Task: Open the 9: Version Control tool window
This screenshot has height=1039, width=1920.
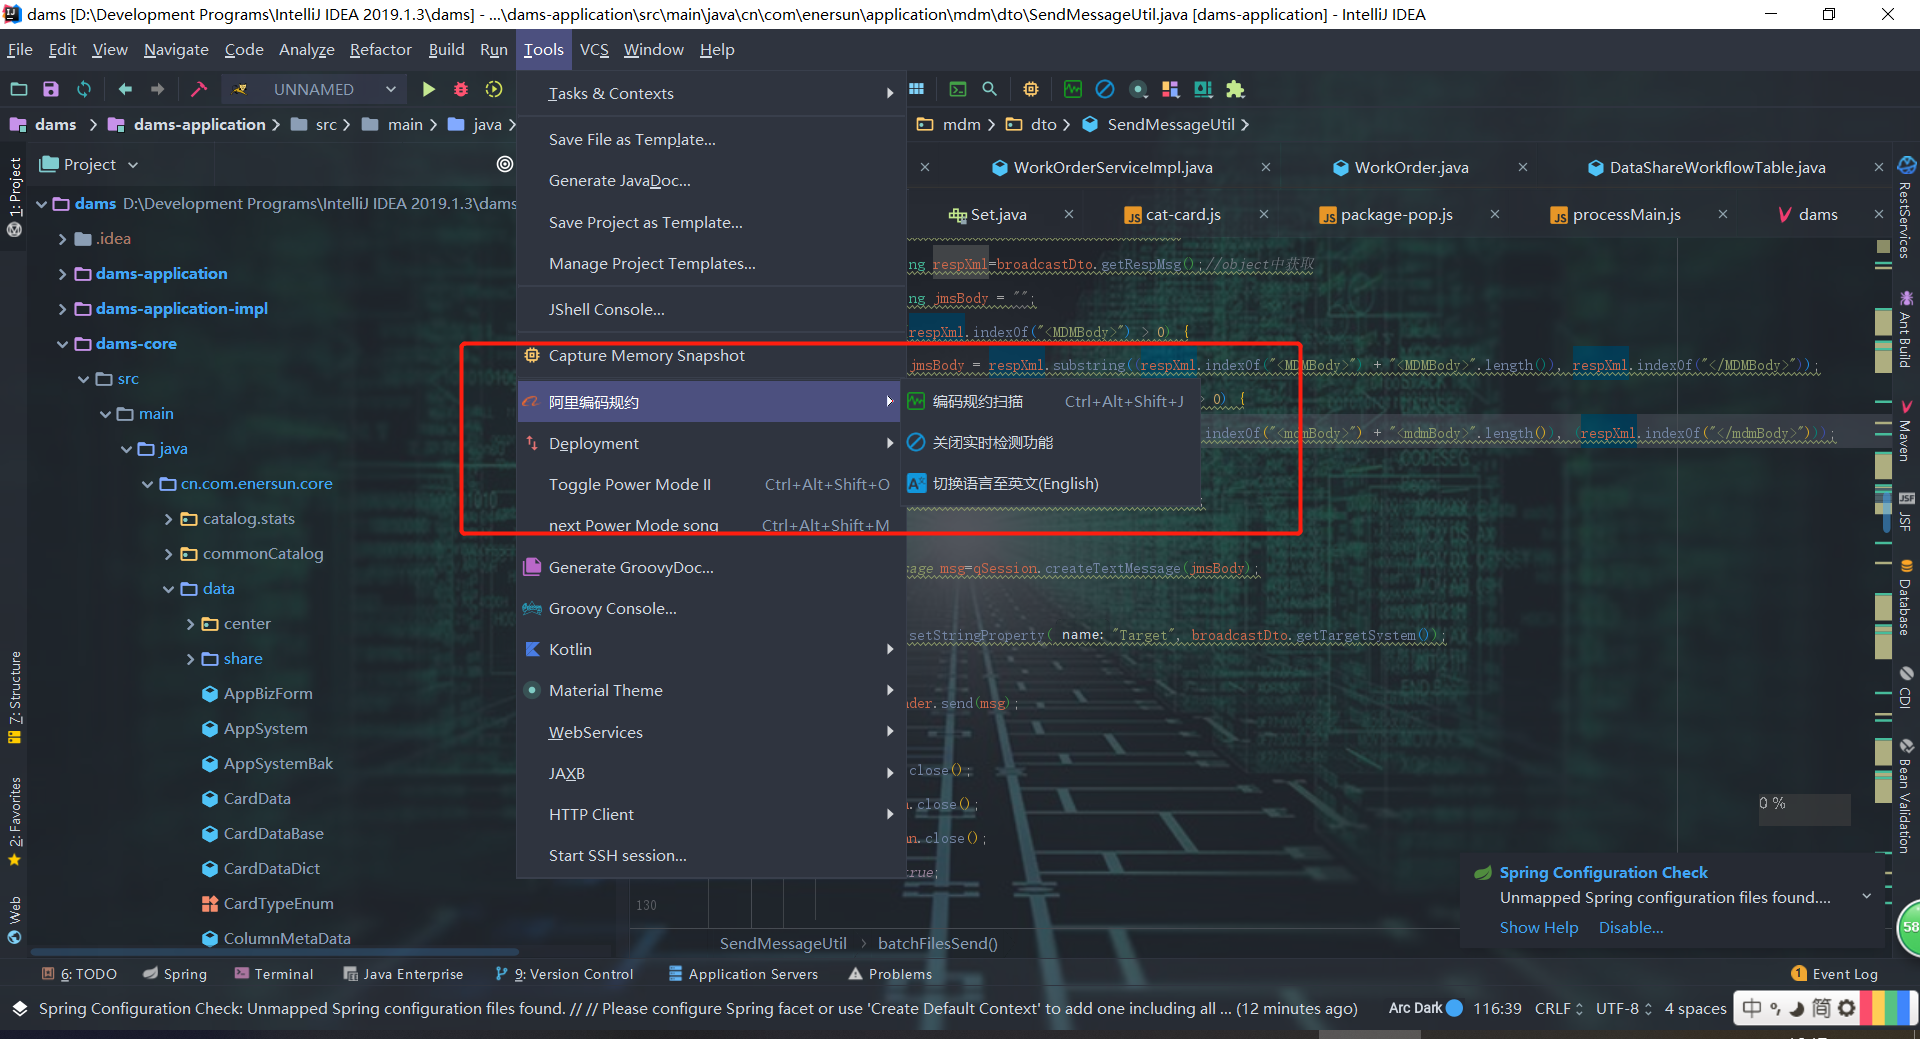Action: 565,974
